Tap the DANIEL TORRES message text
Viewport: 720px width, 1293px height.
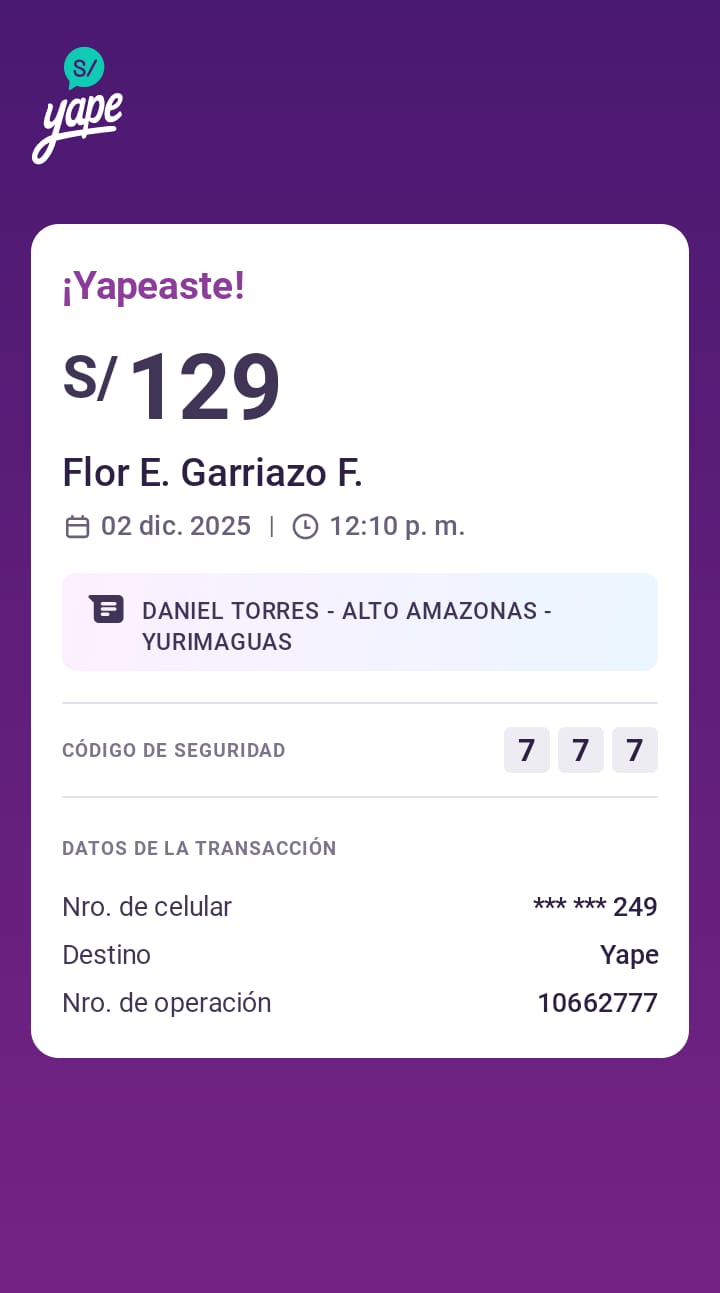click(x=346, y=626)
